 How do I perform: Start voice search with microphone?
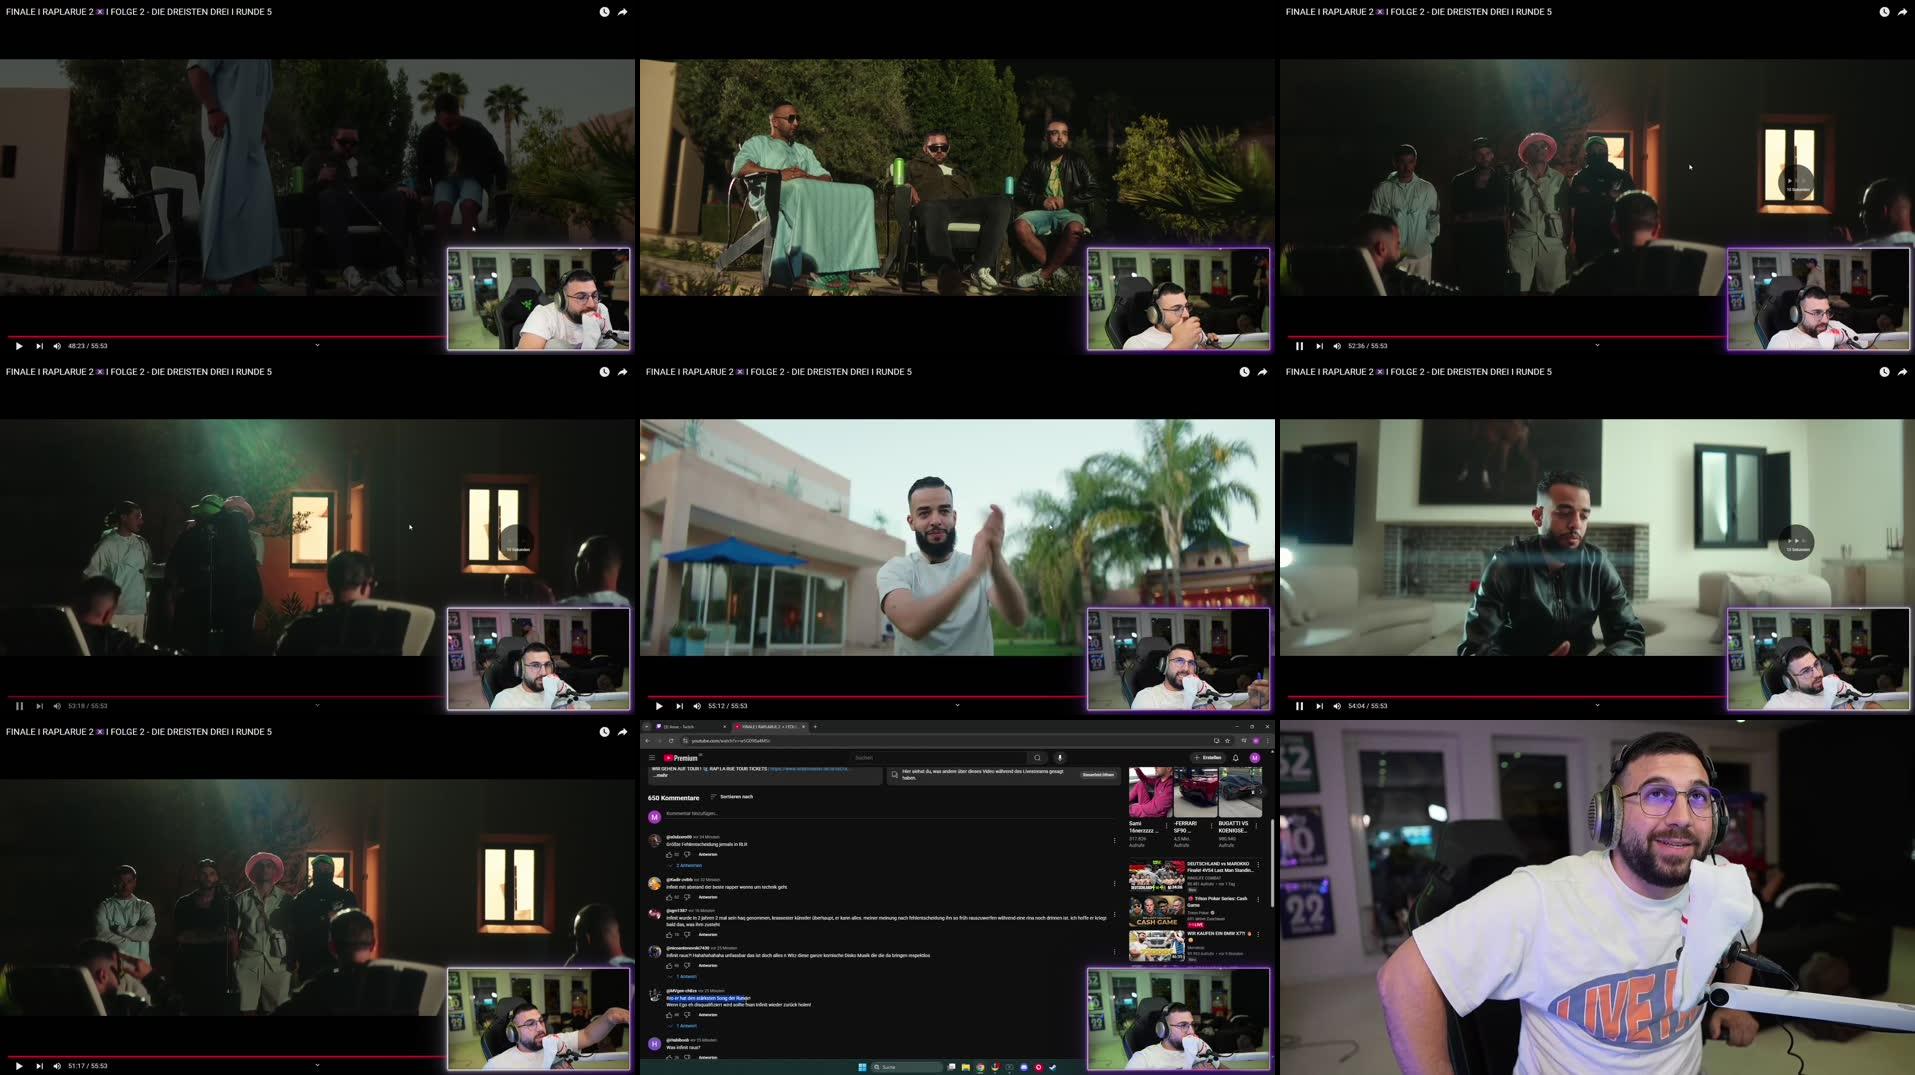pos(1060,758)
